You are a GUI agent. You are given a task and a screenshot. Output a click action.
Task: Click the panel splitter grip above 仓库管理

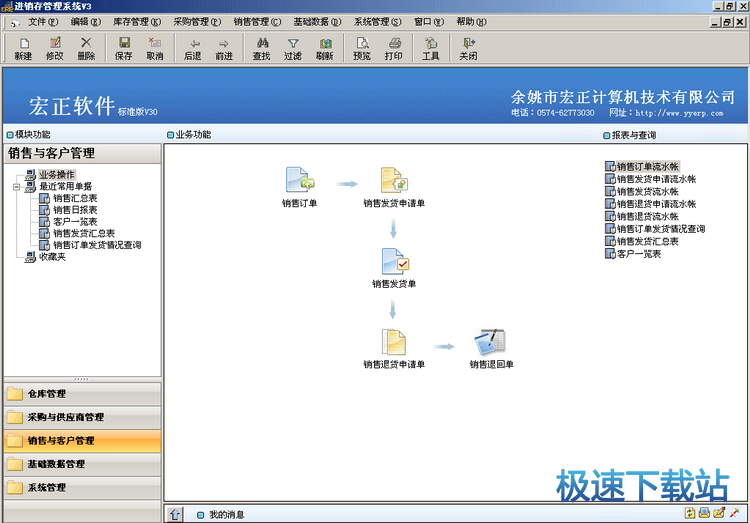click(x=82, y=379)
